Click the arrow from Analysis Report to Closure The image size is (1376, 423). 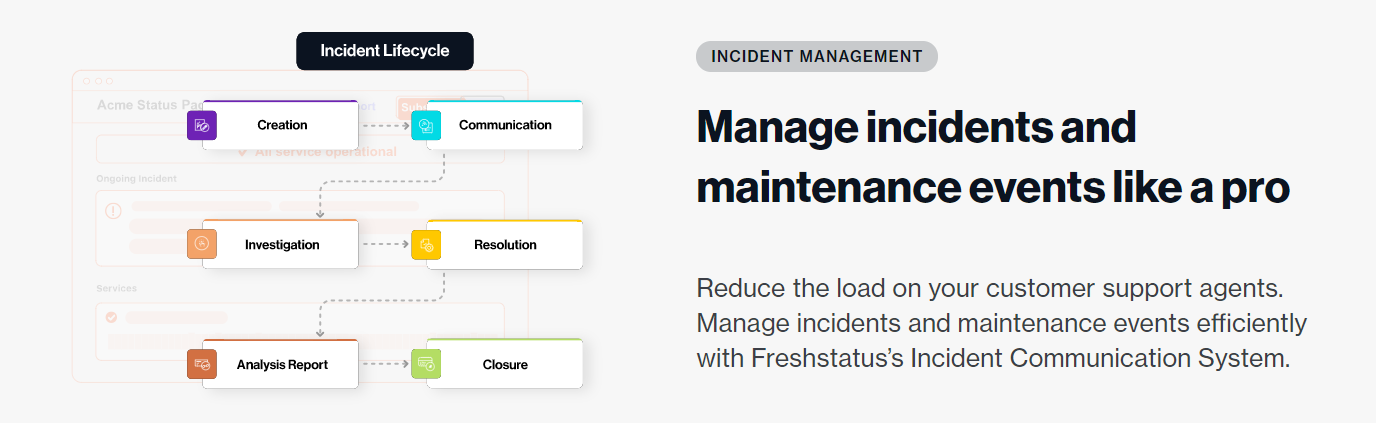(385, 364)
